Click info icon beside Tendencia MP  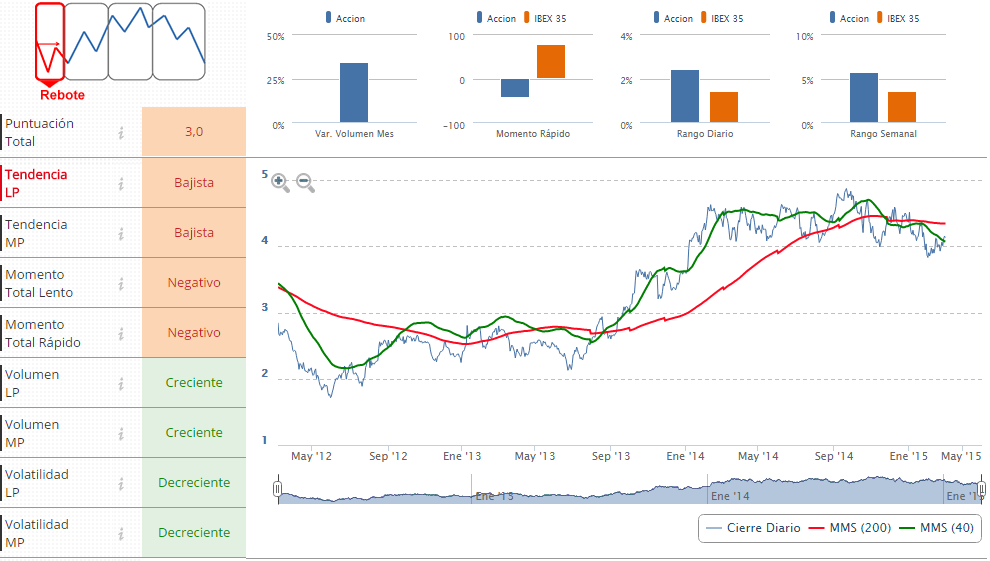tap(121, 233)
